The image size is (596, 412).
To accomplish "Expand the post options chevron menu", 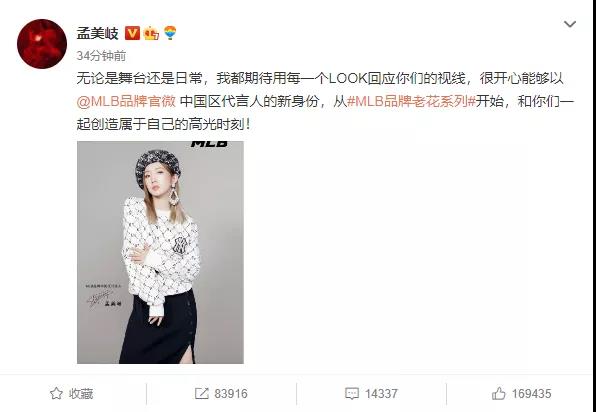I will tap(569, 24).
